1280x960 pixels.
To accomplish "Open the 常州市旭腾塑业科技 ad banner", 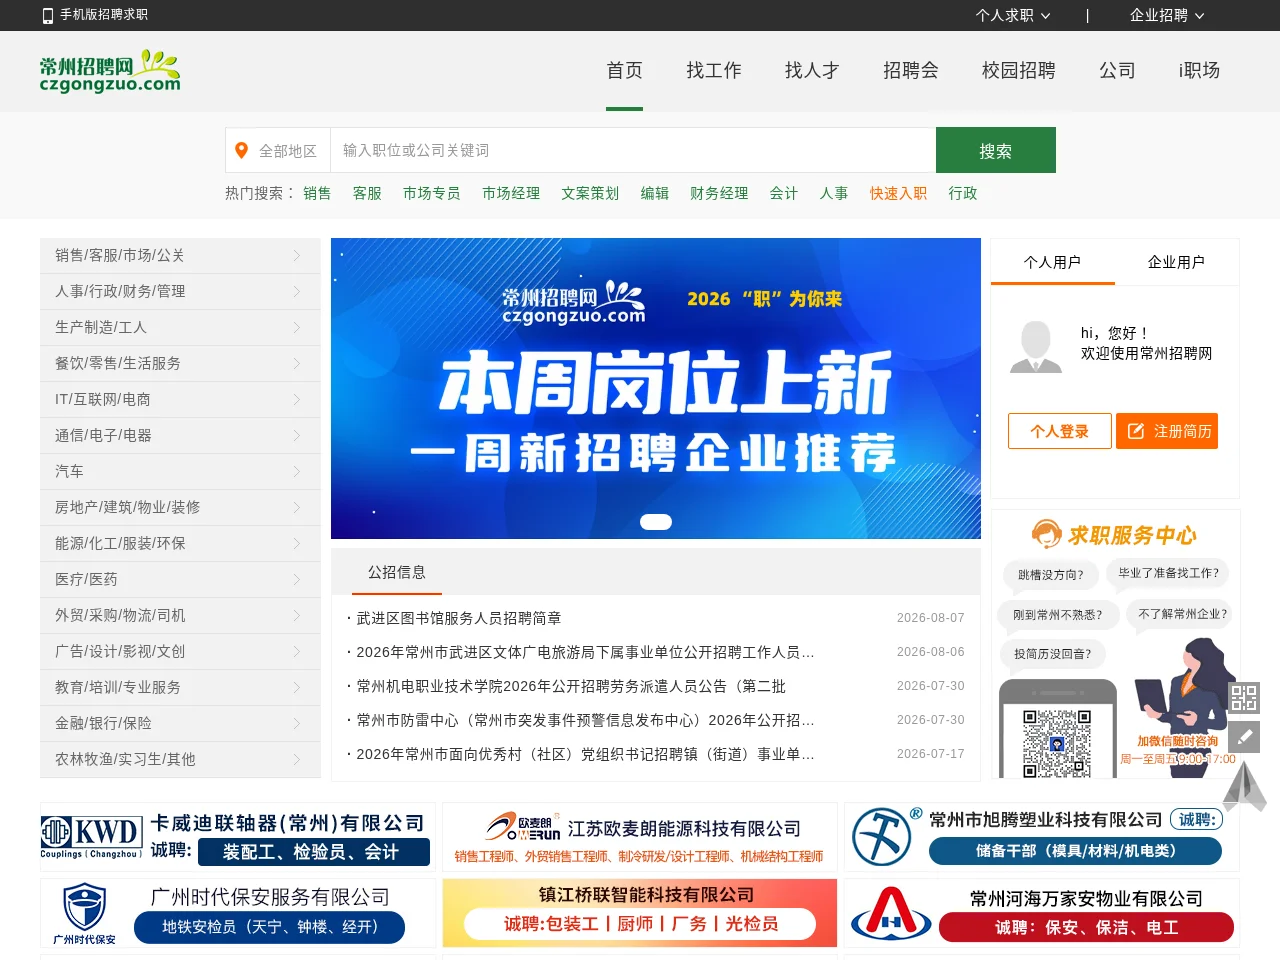I will pyautogui.click(x=1042, y=837).
